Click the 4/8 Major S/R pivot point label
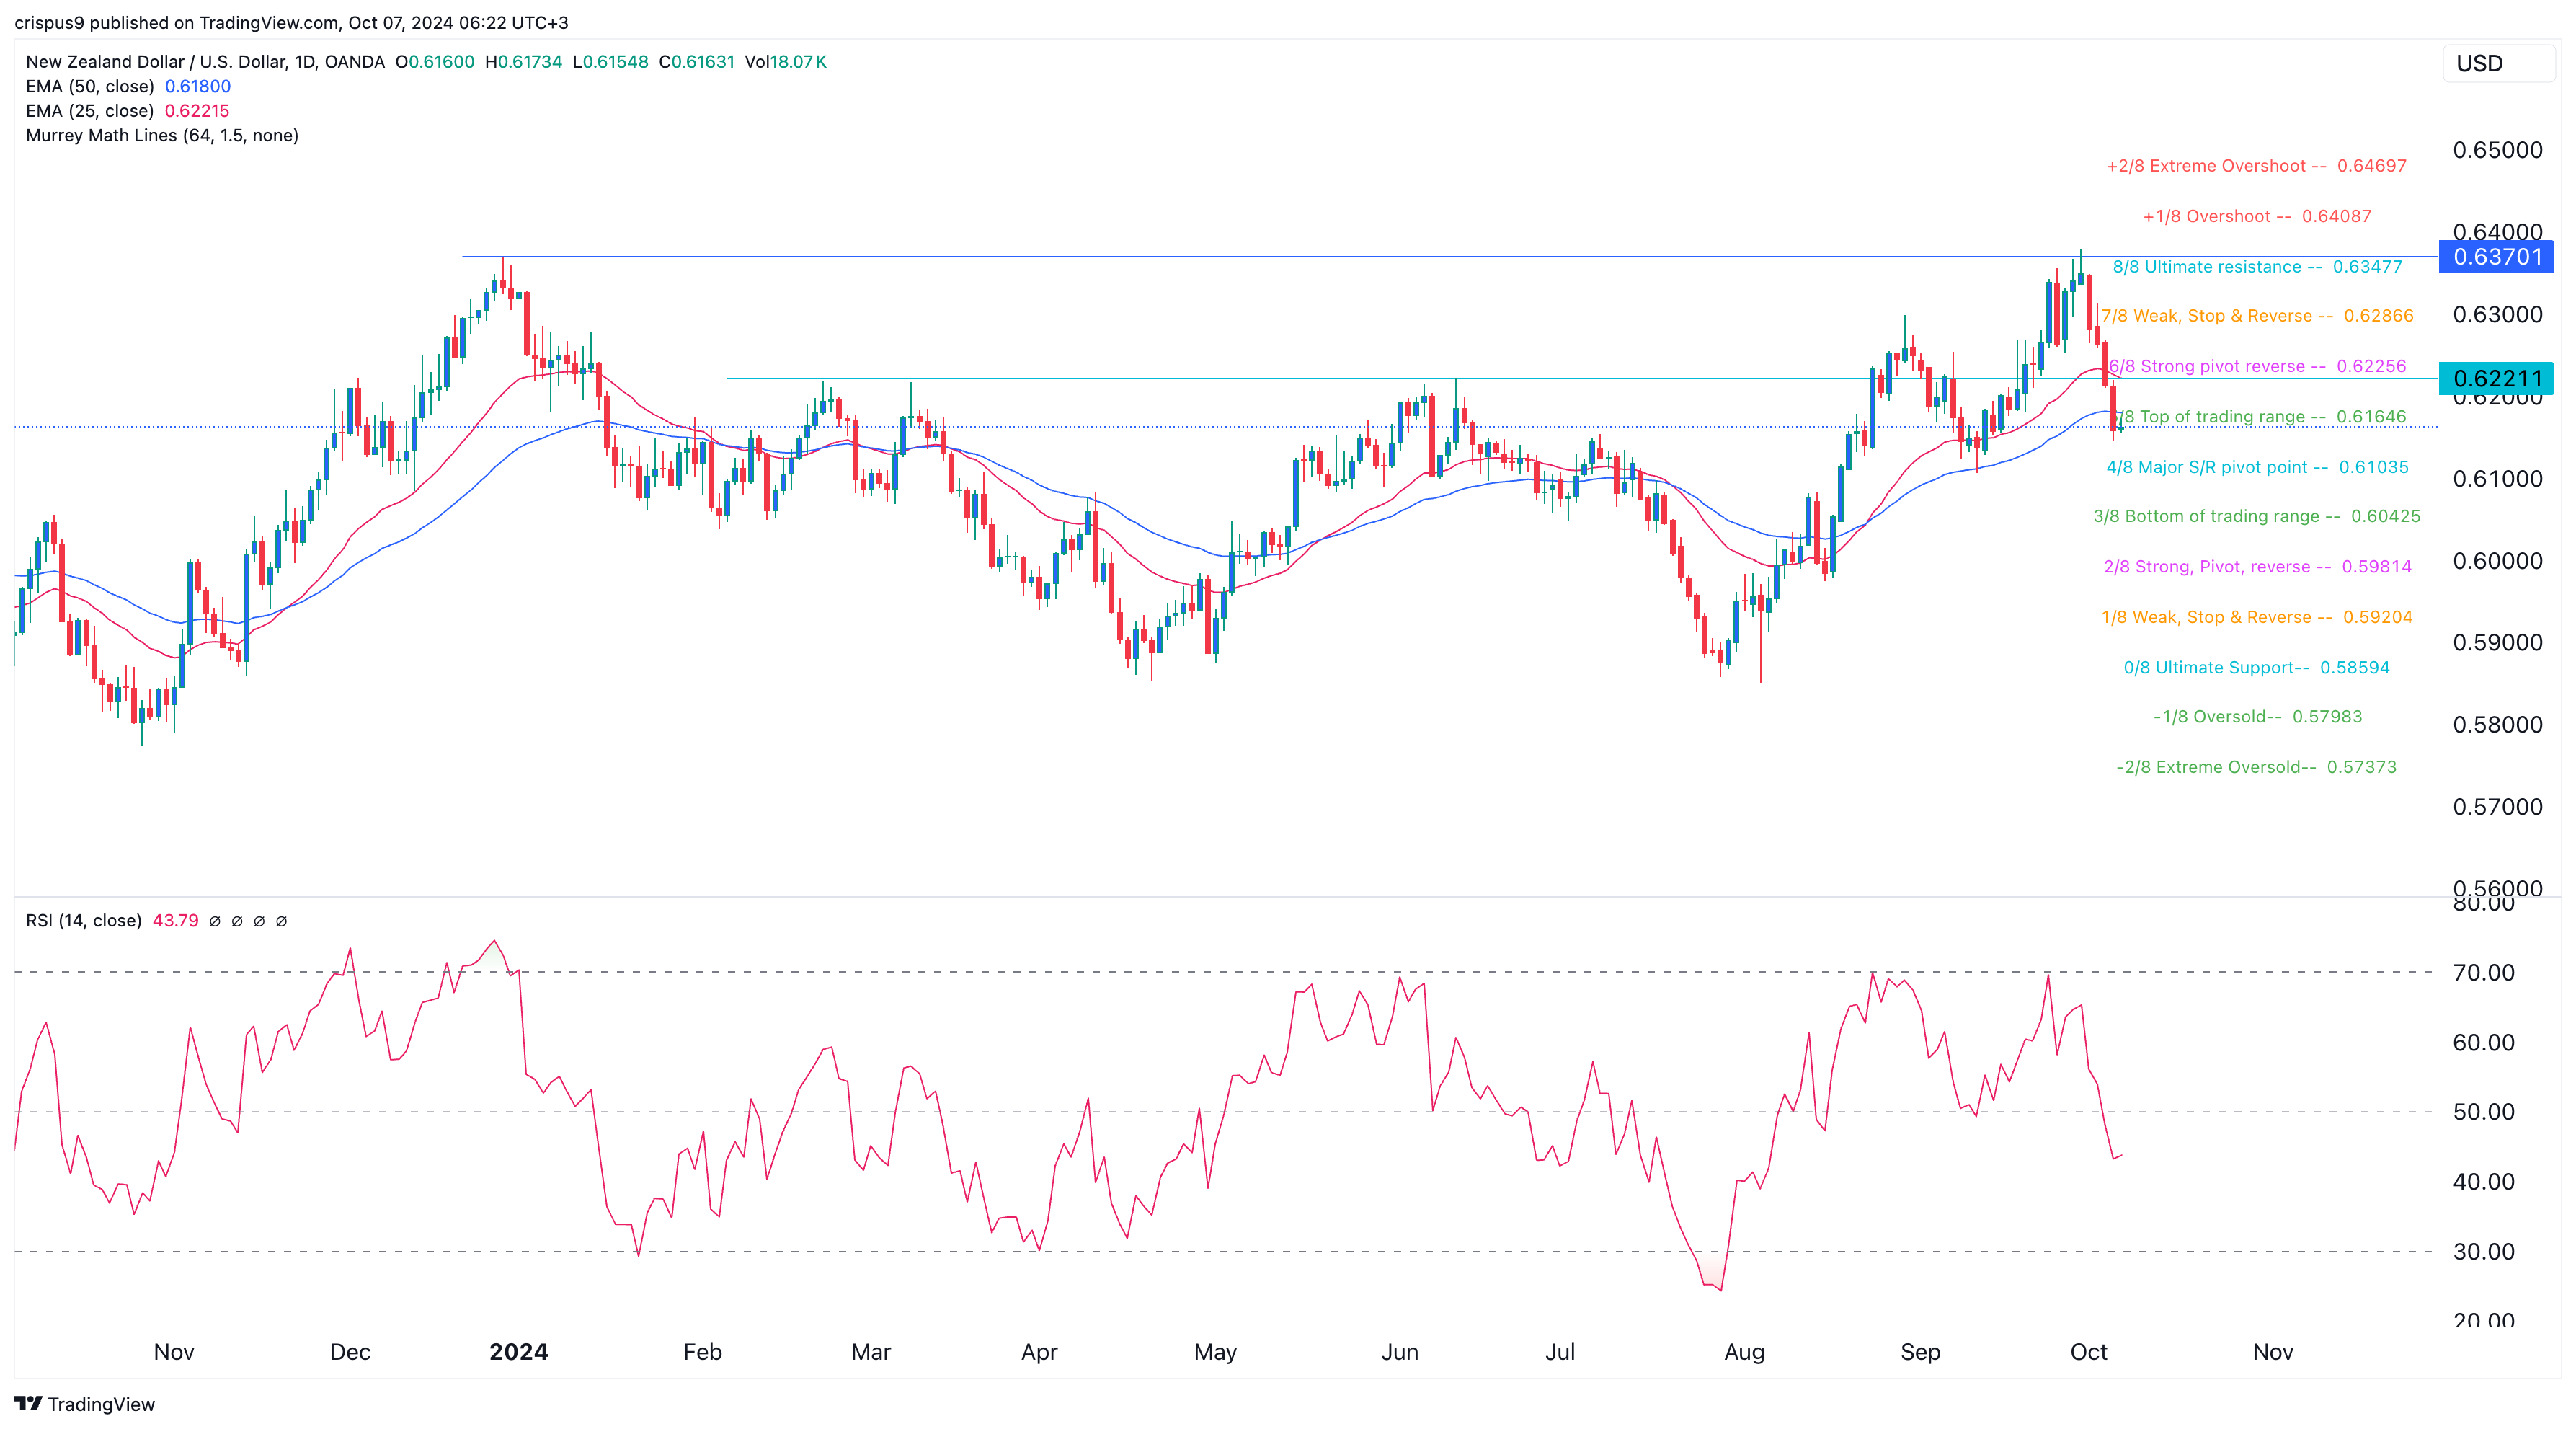Image resolution: width=2576 pixels, height=1429 pixels. coord(2257,467)
